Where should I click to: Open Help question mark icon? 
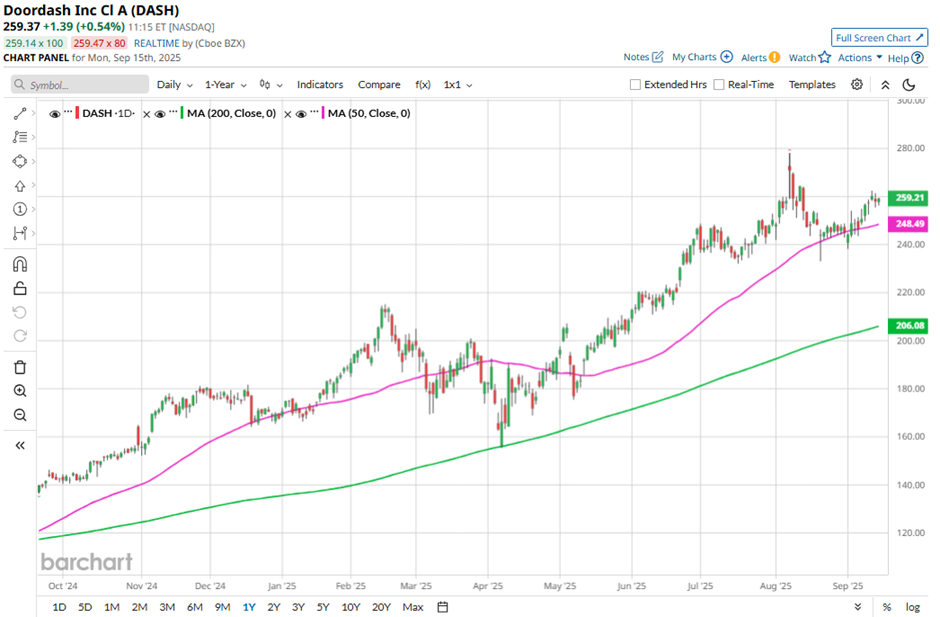coord(917,58)
